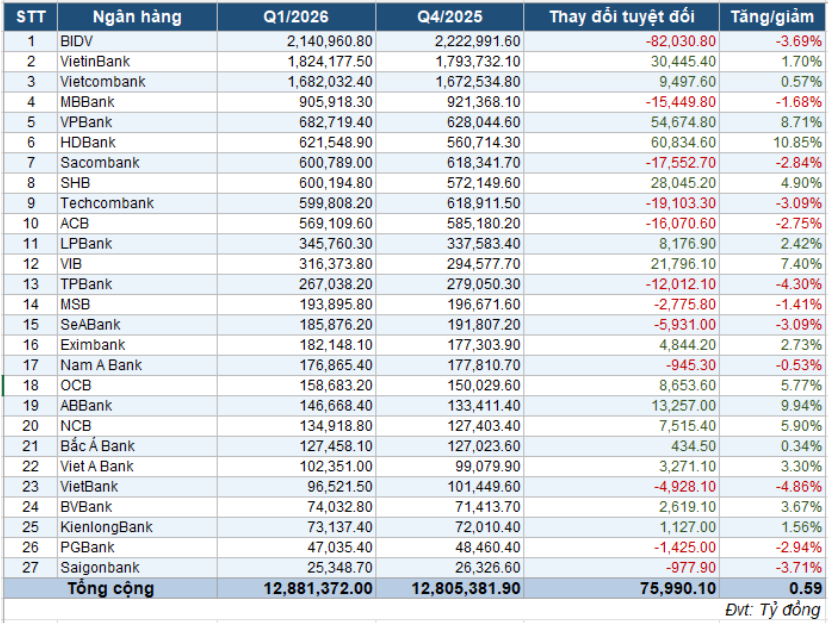Viewport: 832px width, 627px height.
Task: Select the Saigonbank name cell
Action: pyautogui.click(x=137, y=568)
